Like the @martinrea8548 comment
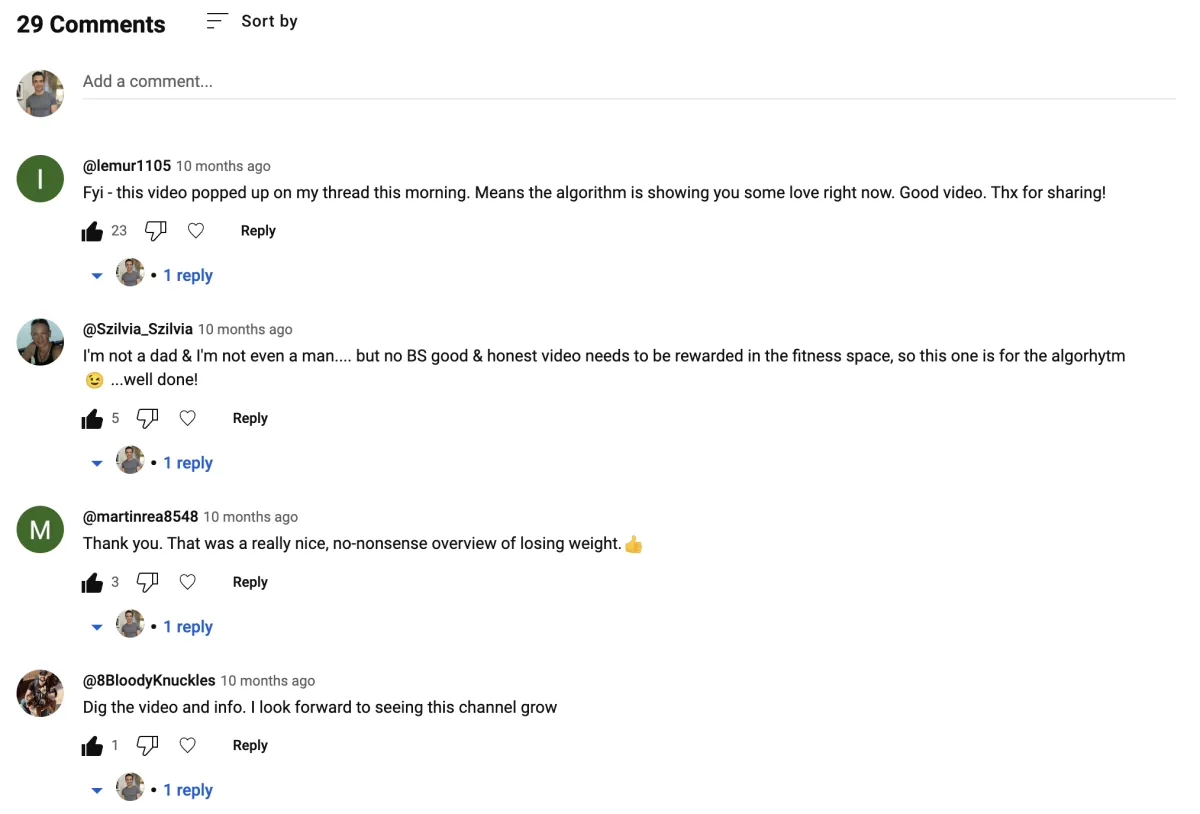1200x814 pixels. 93,582
